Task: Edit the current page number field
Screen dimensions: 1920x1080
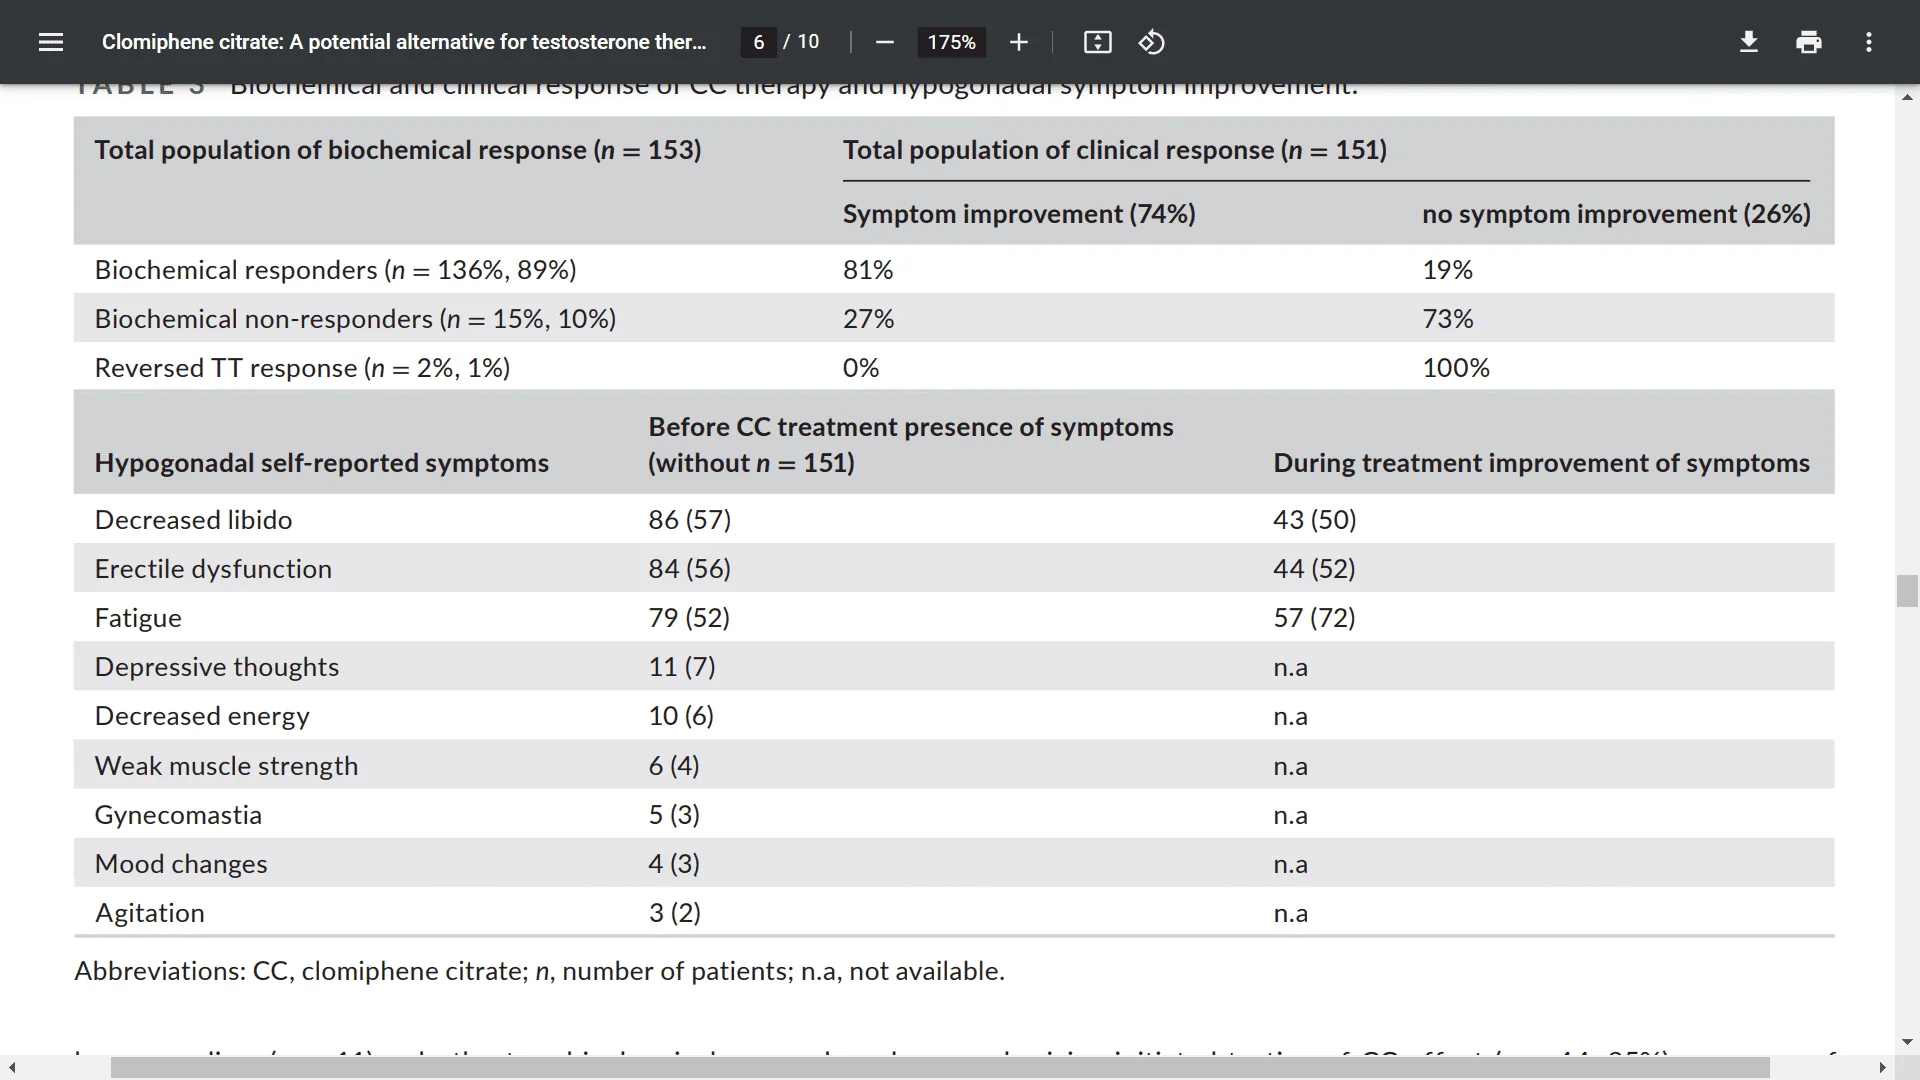Action: [759, 42]
